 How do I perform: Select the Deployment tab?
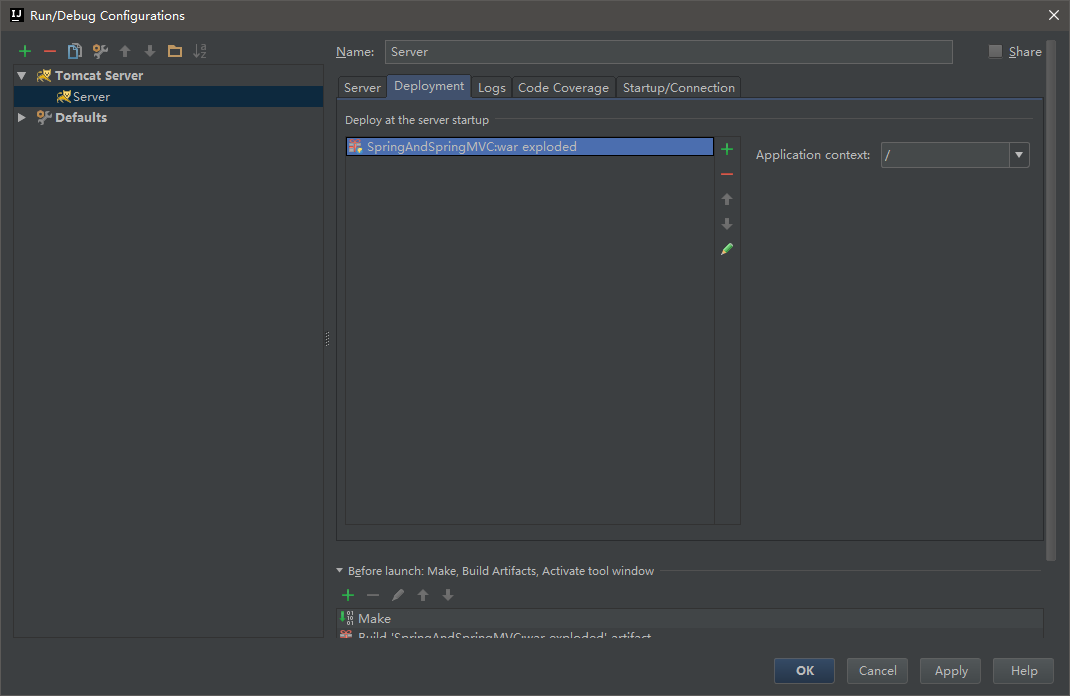(x=429, y=86)
